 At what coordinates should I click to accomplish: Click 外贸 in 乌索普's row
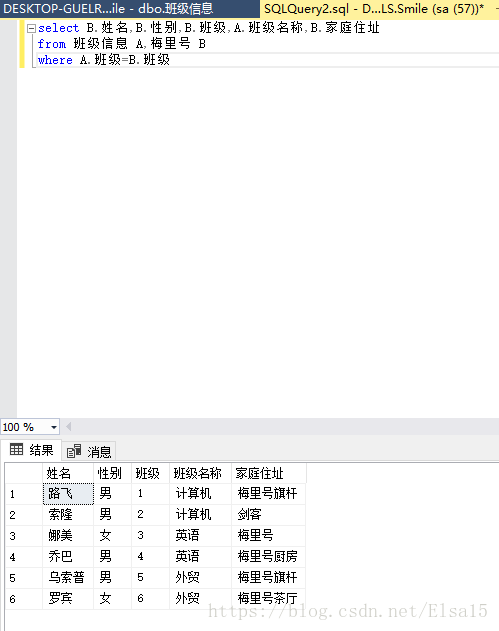(x=200, y=577)
